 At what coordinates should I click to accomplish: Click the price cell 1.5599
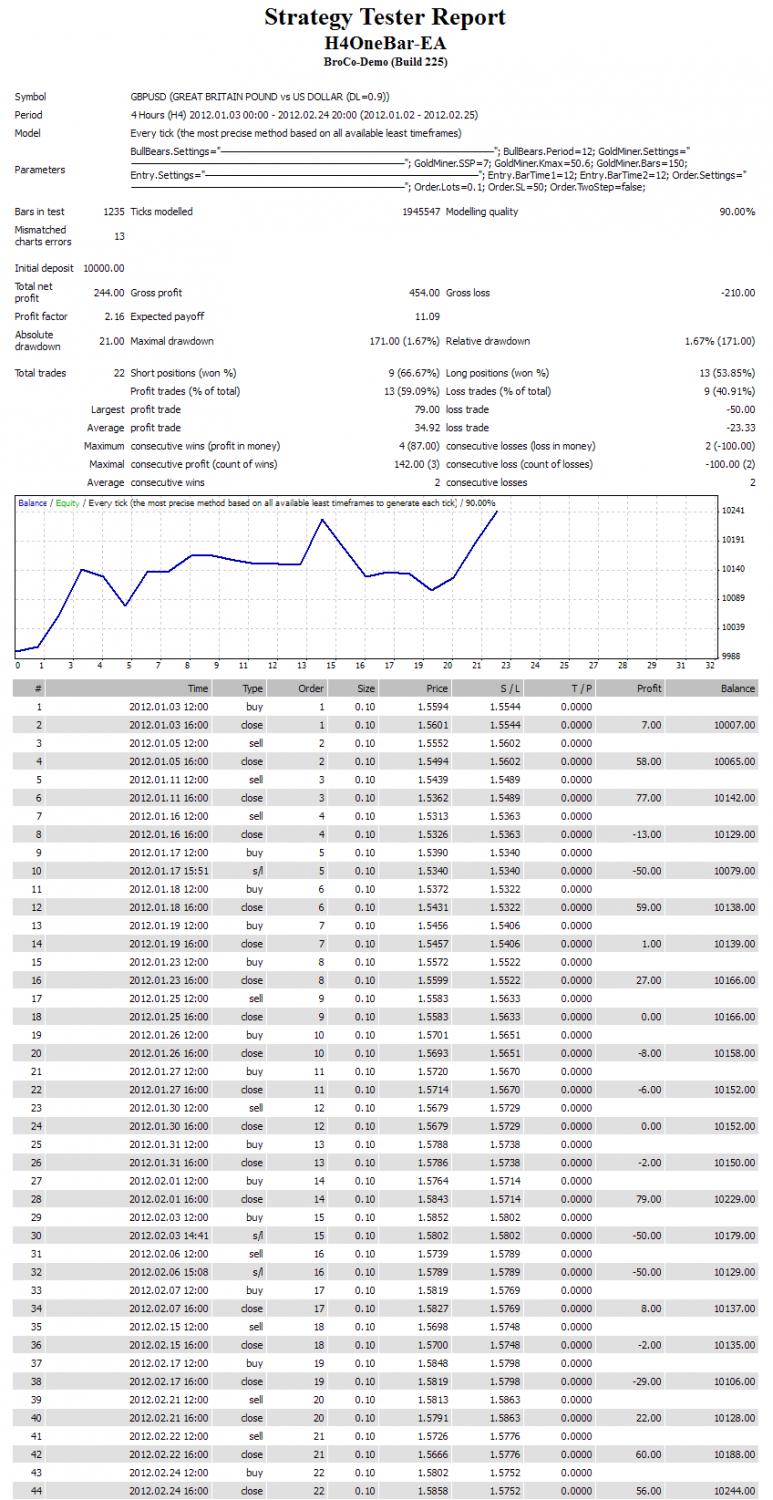pos(435,980)
